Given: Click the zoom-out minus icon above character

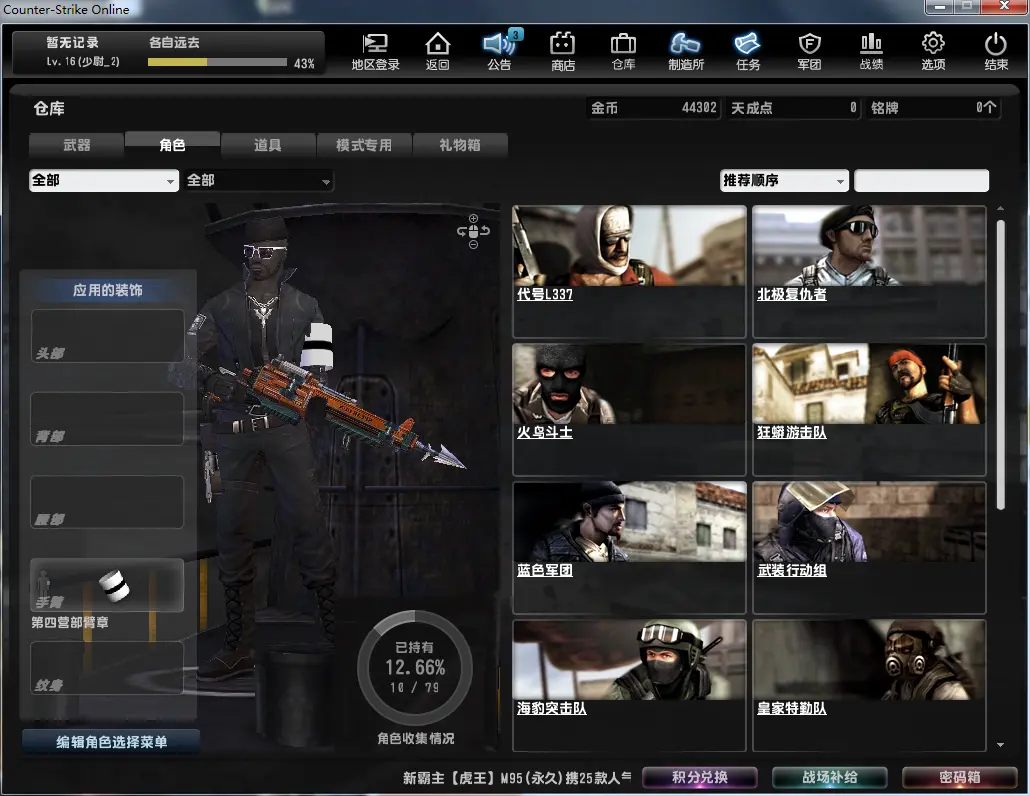Looking at the screenshot, I should [x=473, y=245].
